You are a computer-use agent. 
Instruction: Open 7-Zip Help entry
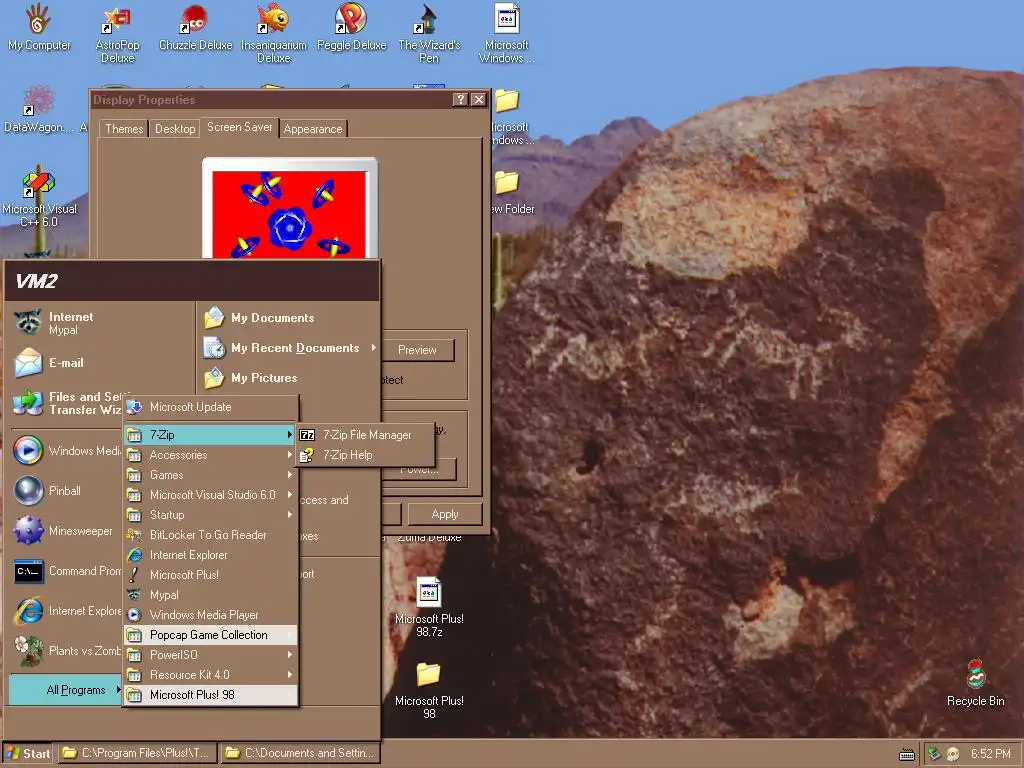[365, 455]
